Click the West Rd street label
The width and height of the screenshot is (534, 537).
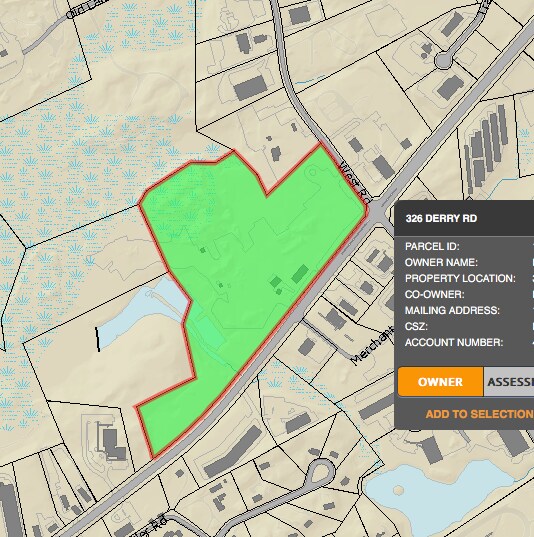point(356,182)
